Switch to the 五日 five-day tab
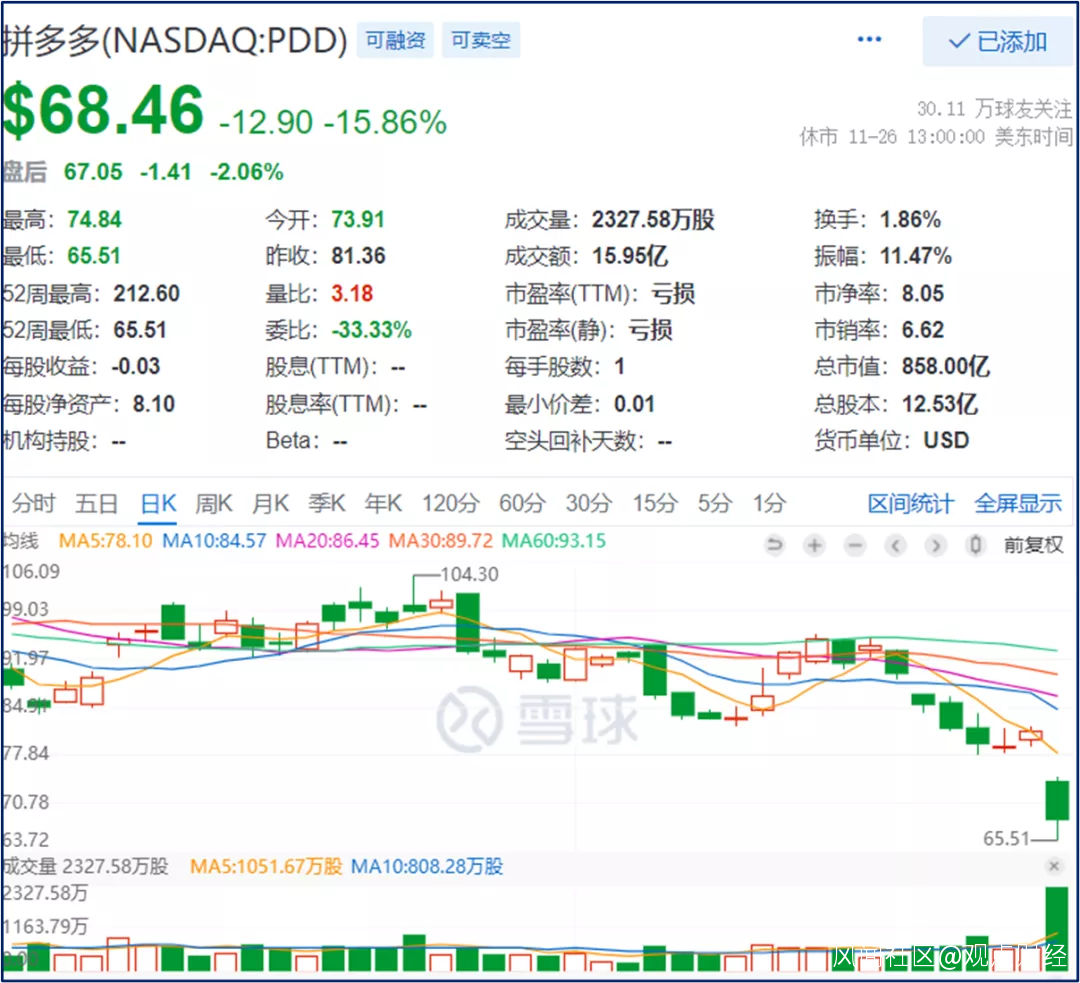 coord(96,504)
